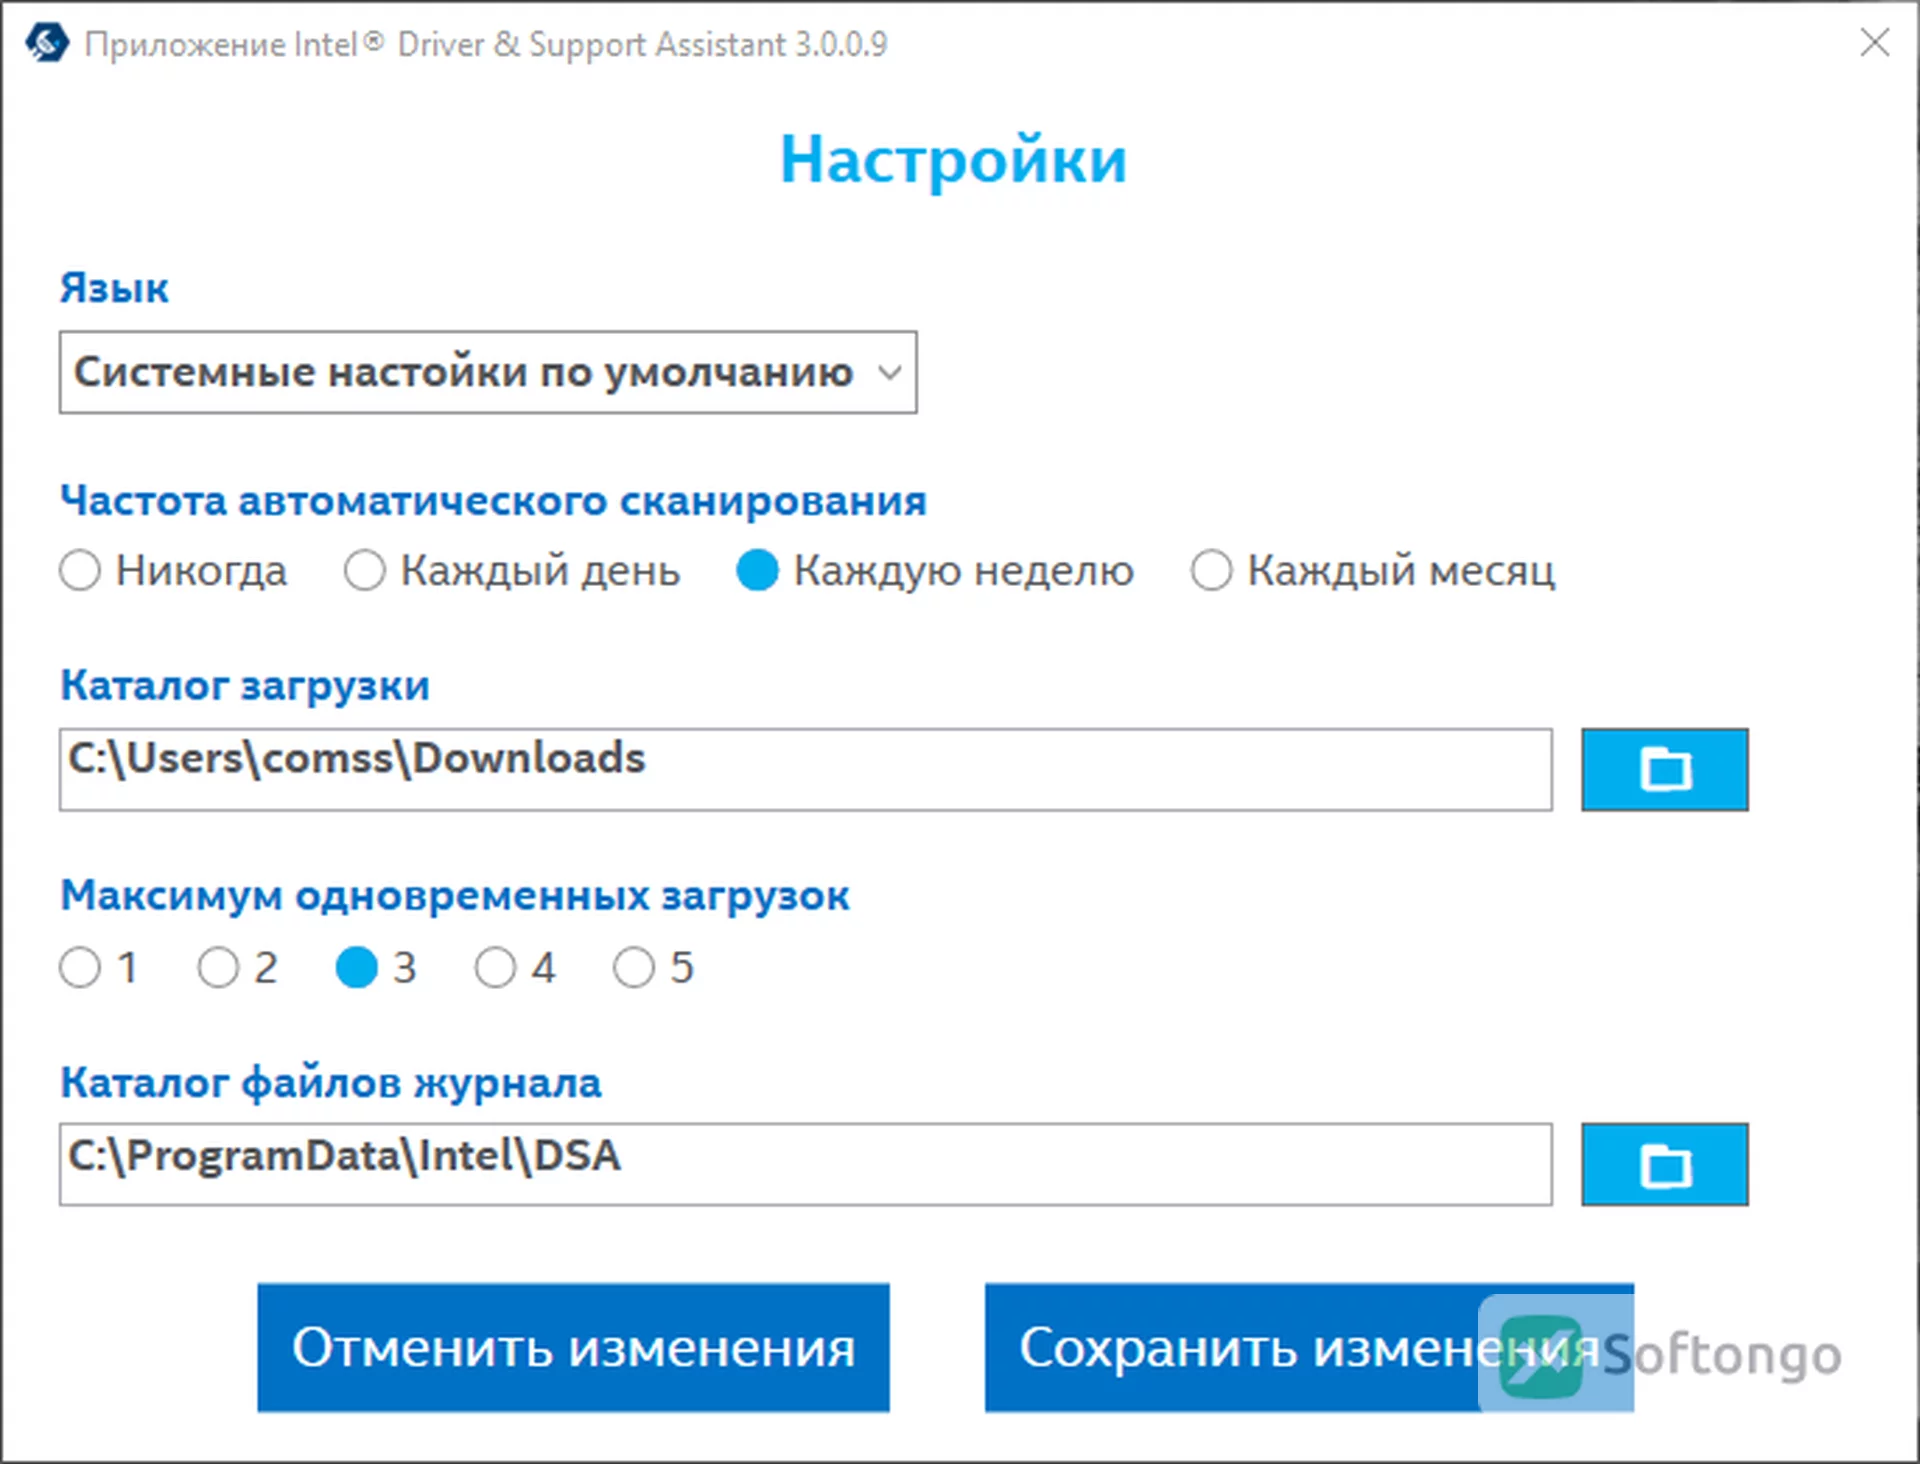This screenshot has width=1920, height=1464.
Task: Click the Язык section label
Action: [x=114, y=288]
